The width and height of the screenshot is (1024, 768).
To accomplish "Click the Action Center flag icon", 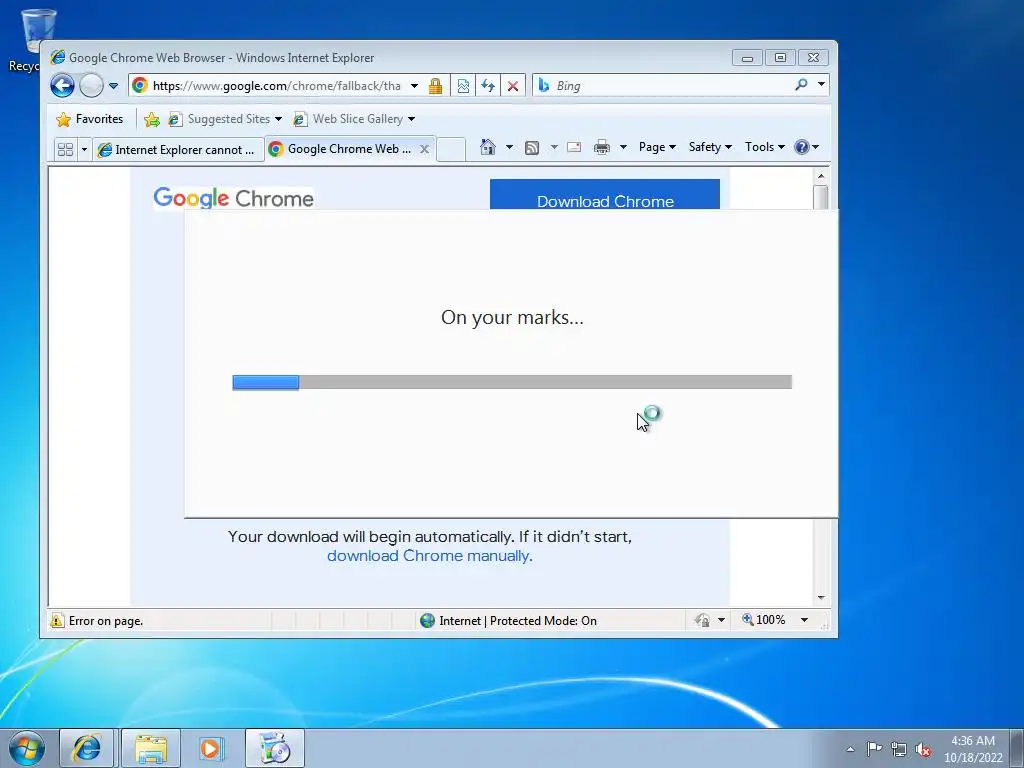I will click(x=874, y=748).
